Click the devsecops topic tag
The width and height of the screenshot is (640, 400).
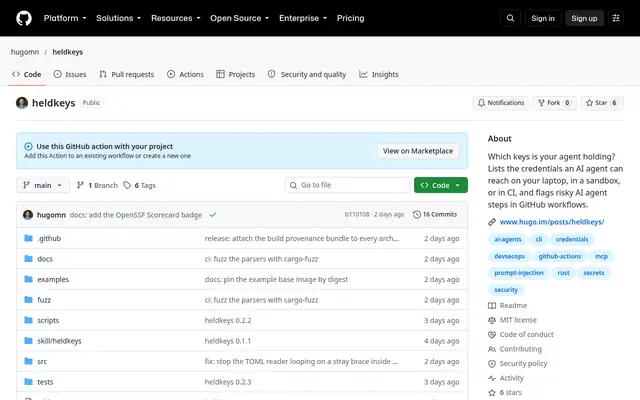[x=509, y=256]
